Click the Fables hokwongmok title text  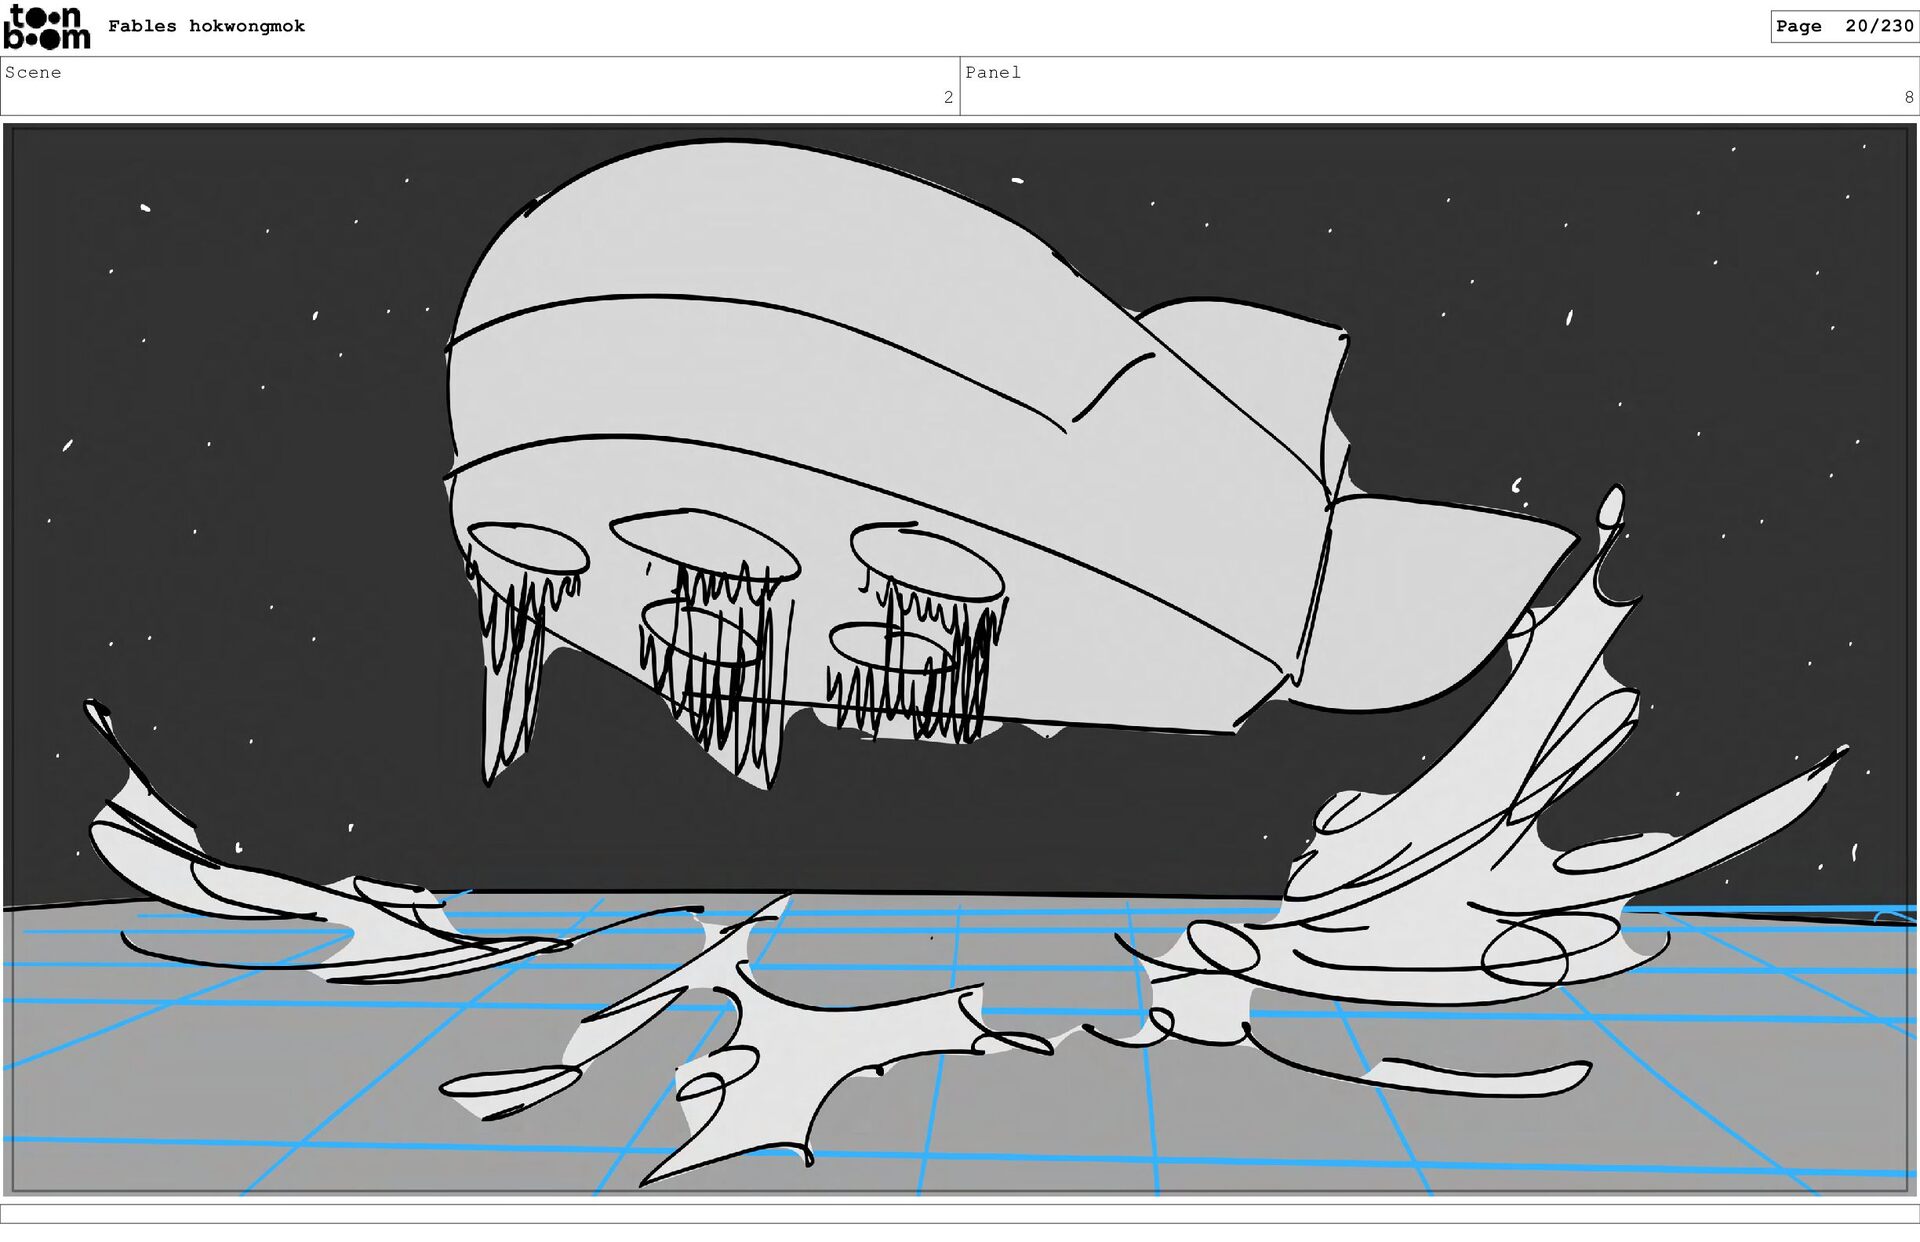pos(206,26)
